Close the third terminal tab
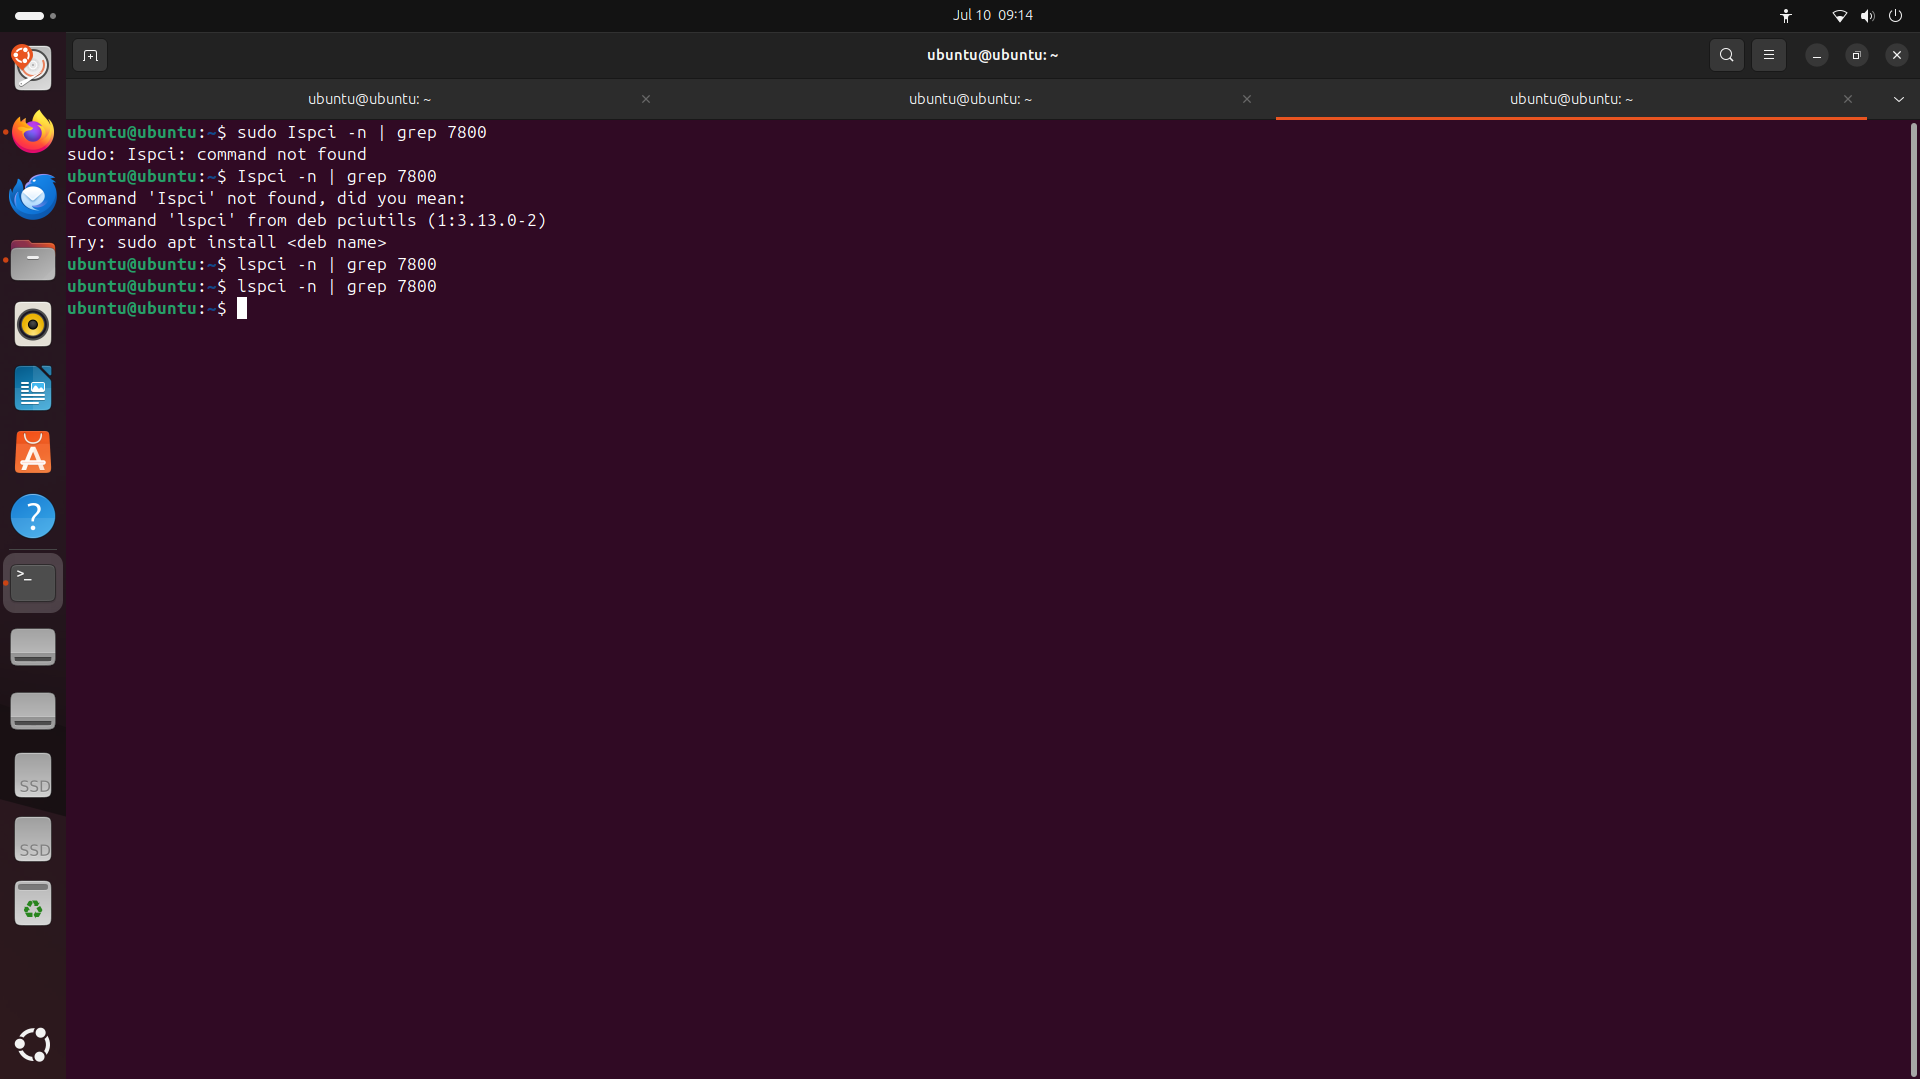 click(1848, 99)
